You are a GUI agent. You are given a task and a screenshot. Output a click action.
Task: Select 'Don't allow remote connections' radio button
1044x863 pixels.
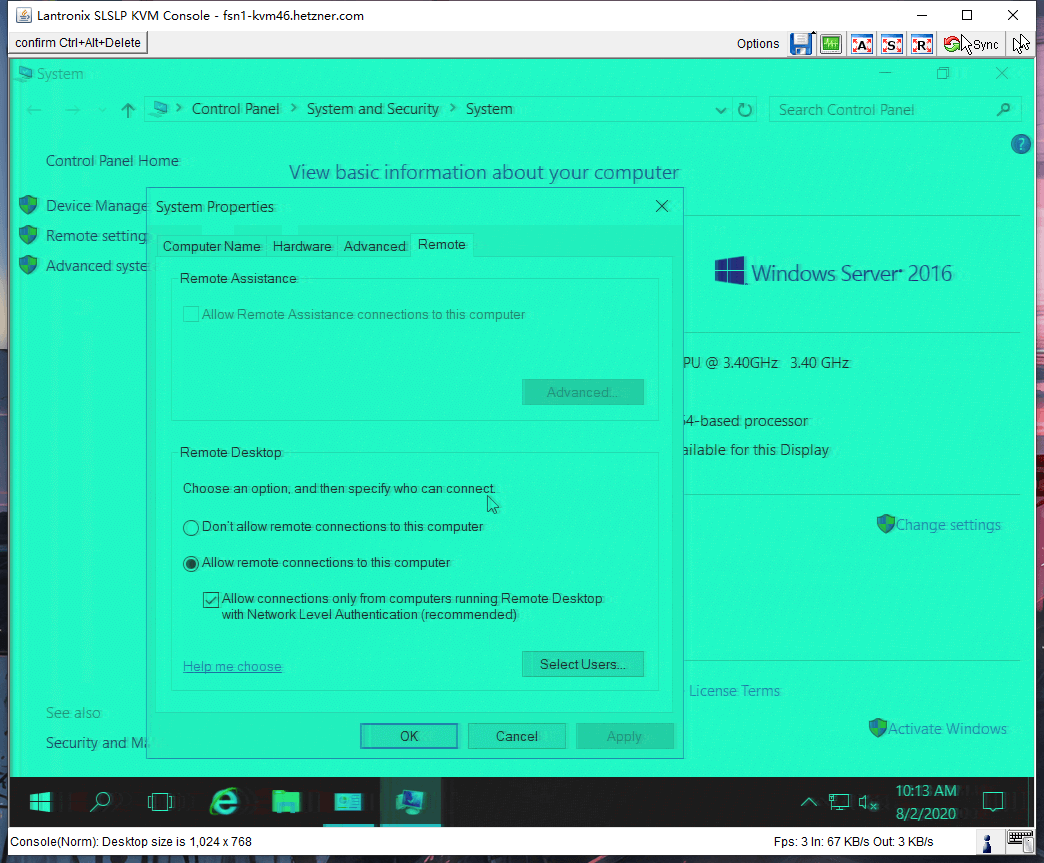(191, 527)
